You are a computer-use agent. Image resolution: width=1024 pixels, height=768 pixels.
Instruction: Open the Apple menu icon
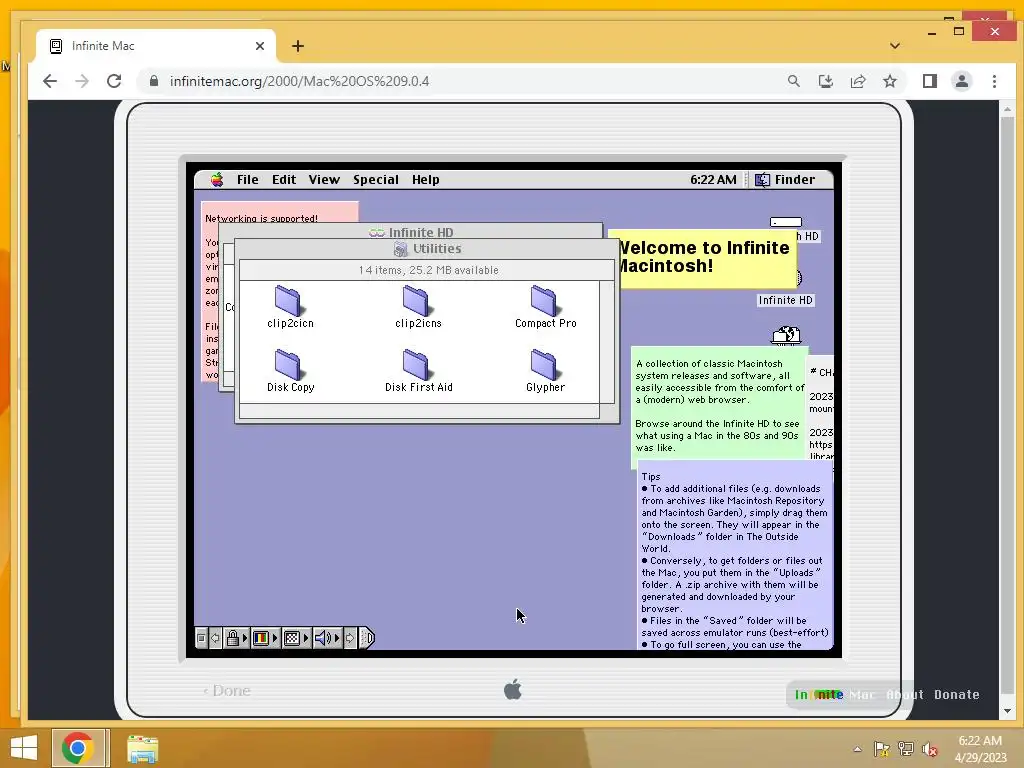pos(217,180)
